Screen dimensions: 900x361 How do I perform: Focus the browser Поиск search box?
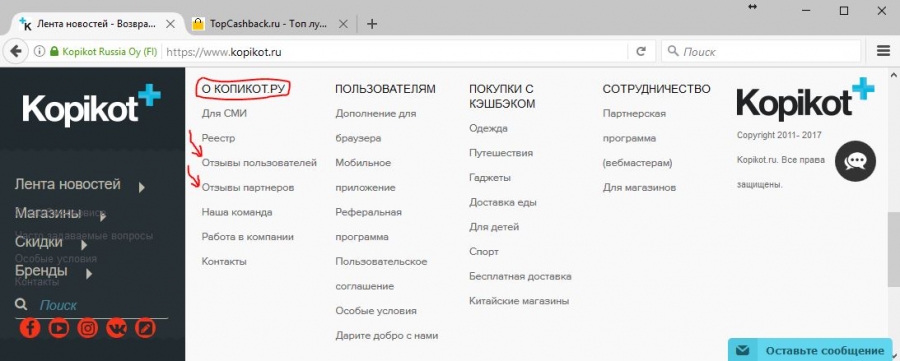761,52
